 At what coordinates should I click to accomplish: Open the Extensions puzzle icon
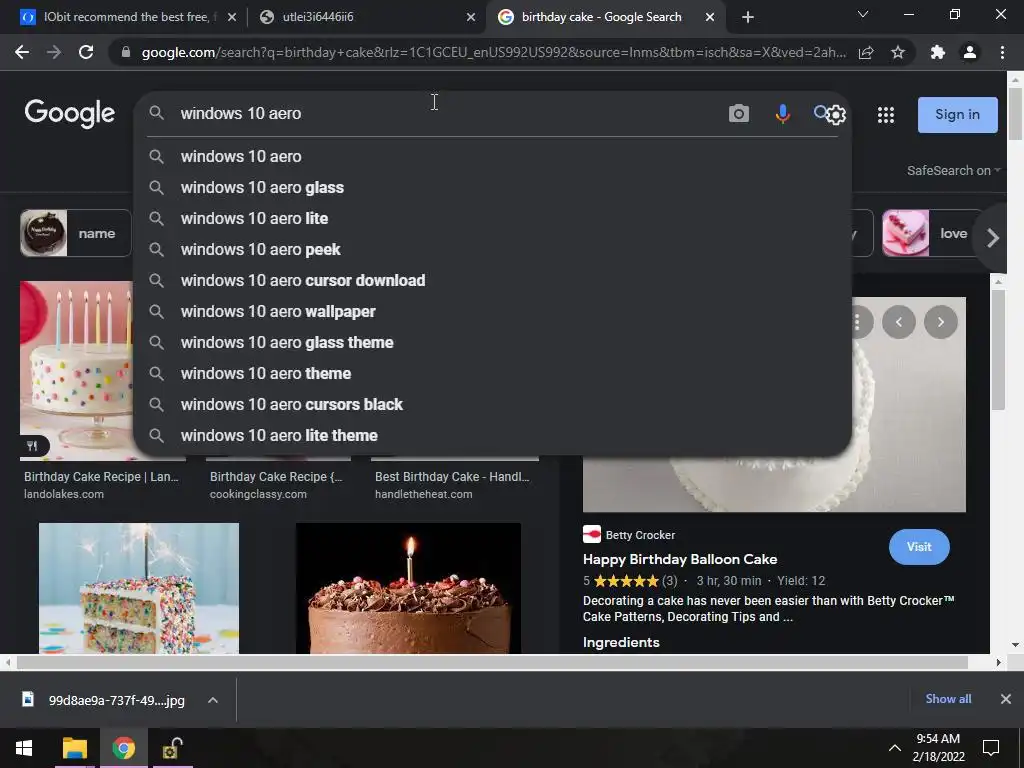938,52
